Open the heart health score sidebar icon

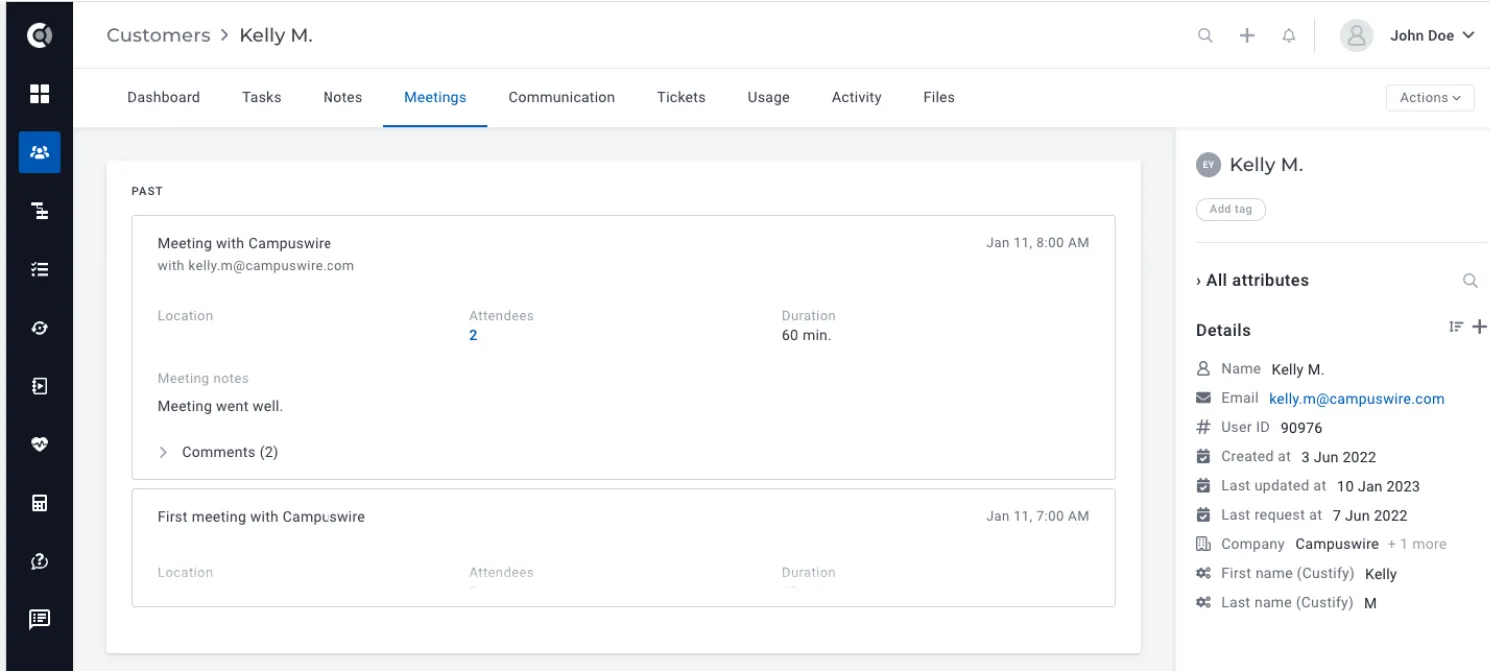39,444
